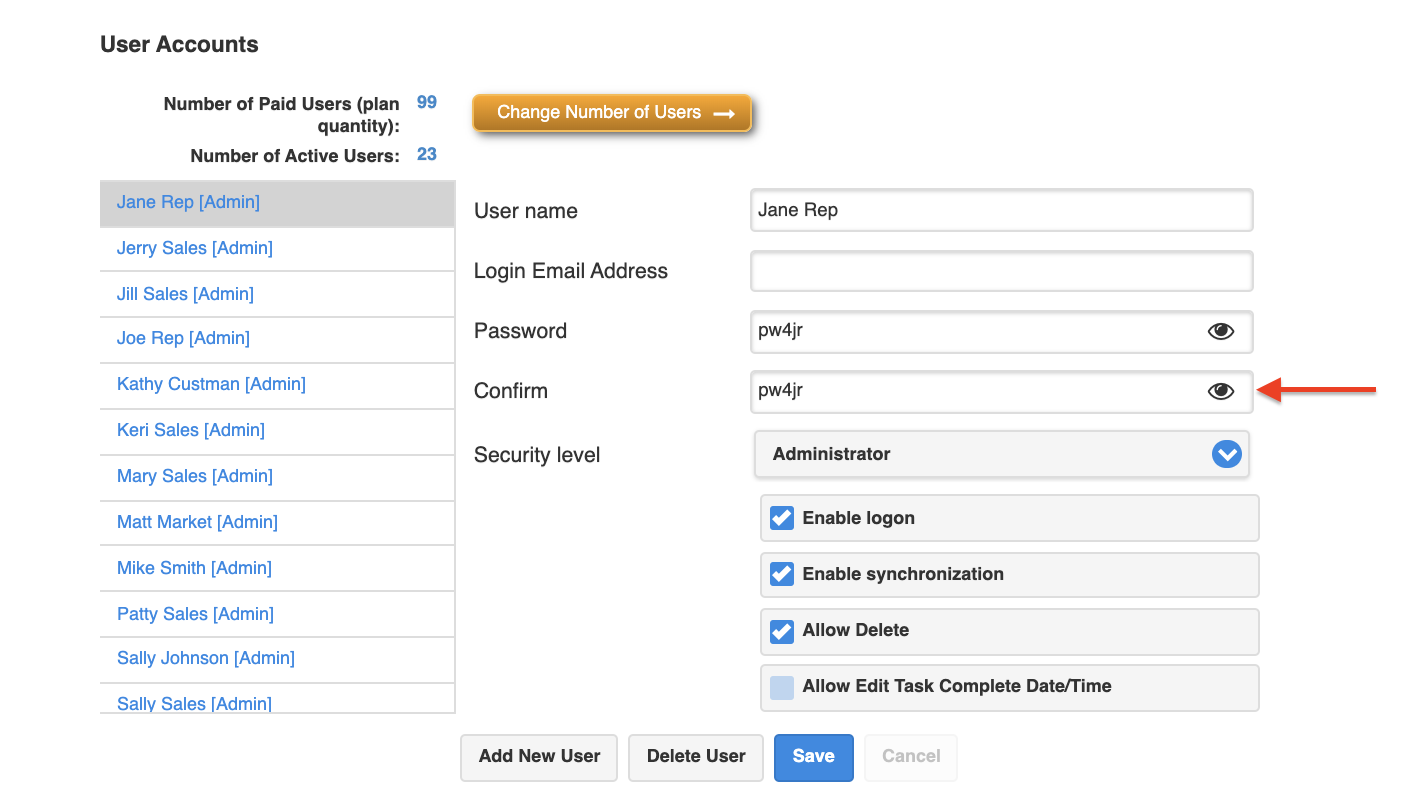1402x798 pixels.
Task: Focus the Login Email Address field
Action: pyautogui.click(x=1000, y=271)
